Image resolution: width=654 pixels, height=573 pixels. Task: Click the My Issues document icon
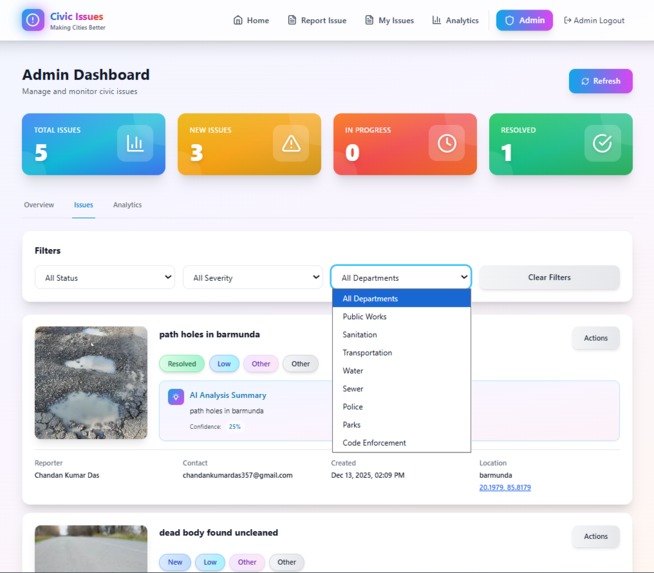[x=369, y=20]
